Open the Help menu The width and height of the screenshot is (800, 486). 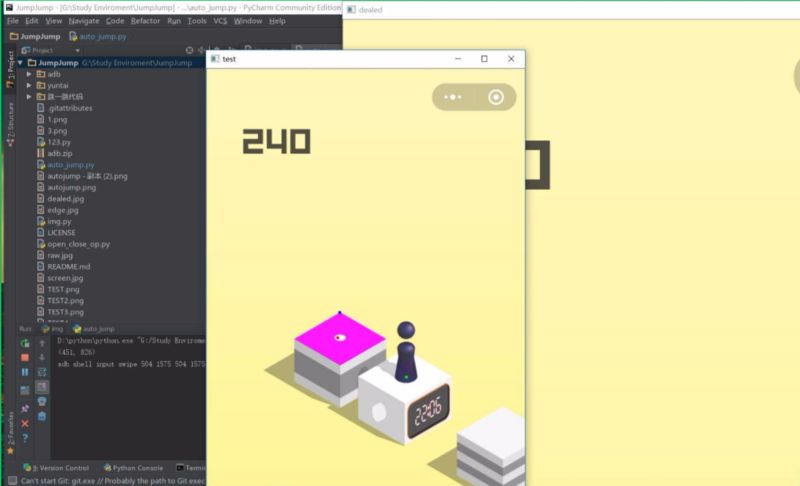point(278,21)
